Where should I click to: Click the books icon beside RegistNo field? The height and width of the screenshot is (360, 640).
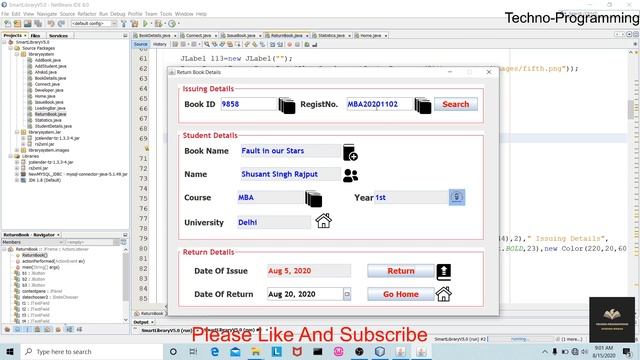click(x=423, y=105)
